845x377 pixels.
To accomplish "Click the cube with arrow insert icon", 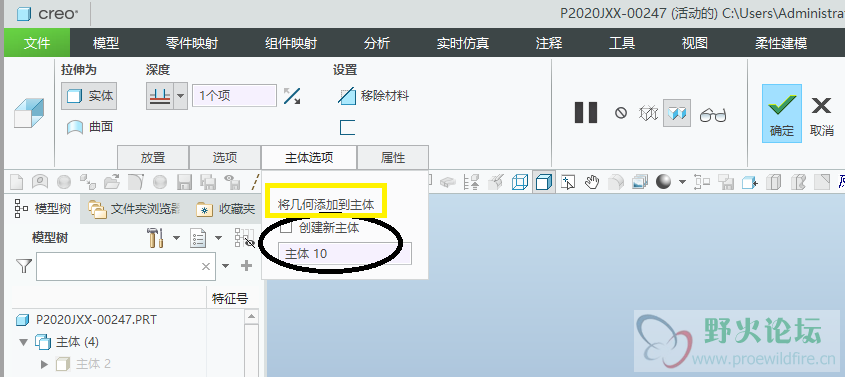I will click(750, 182).
